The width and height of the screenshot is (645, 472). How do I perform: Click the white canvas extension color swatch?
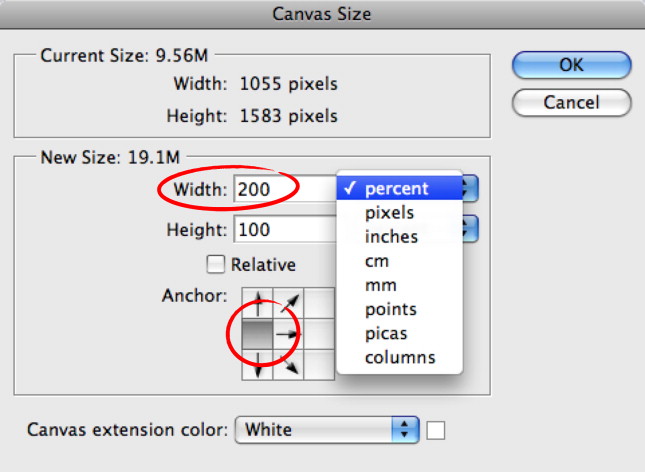(x=436, y=431)
